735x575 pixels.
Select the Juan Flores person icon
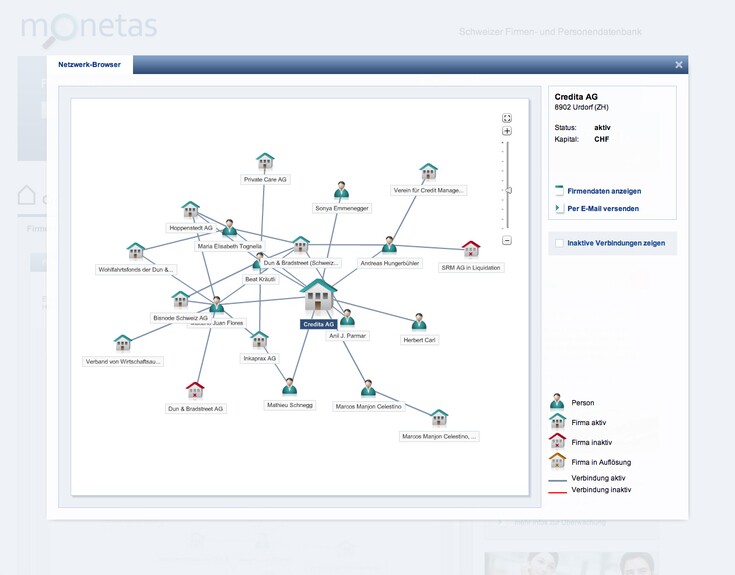pyautogui.click(x=216, y=305)
